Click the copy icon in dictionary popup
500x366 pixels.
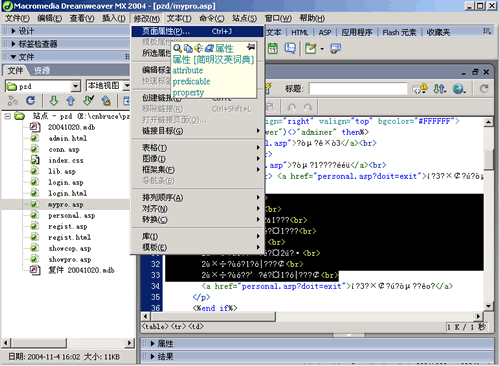coord(188,49)
